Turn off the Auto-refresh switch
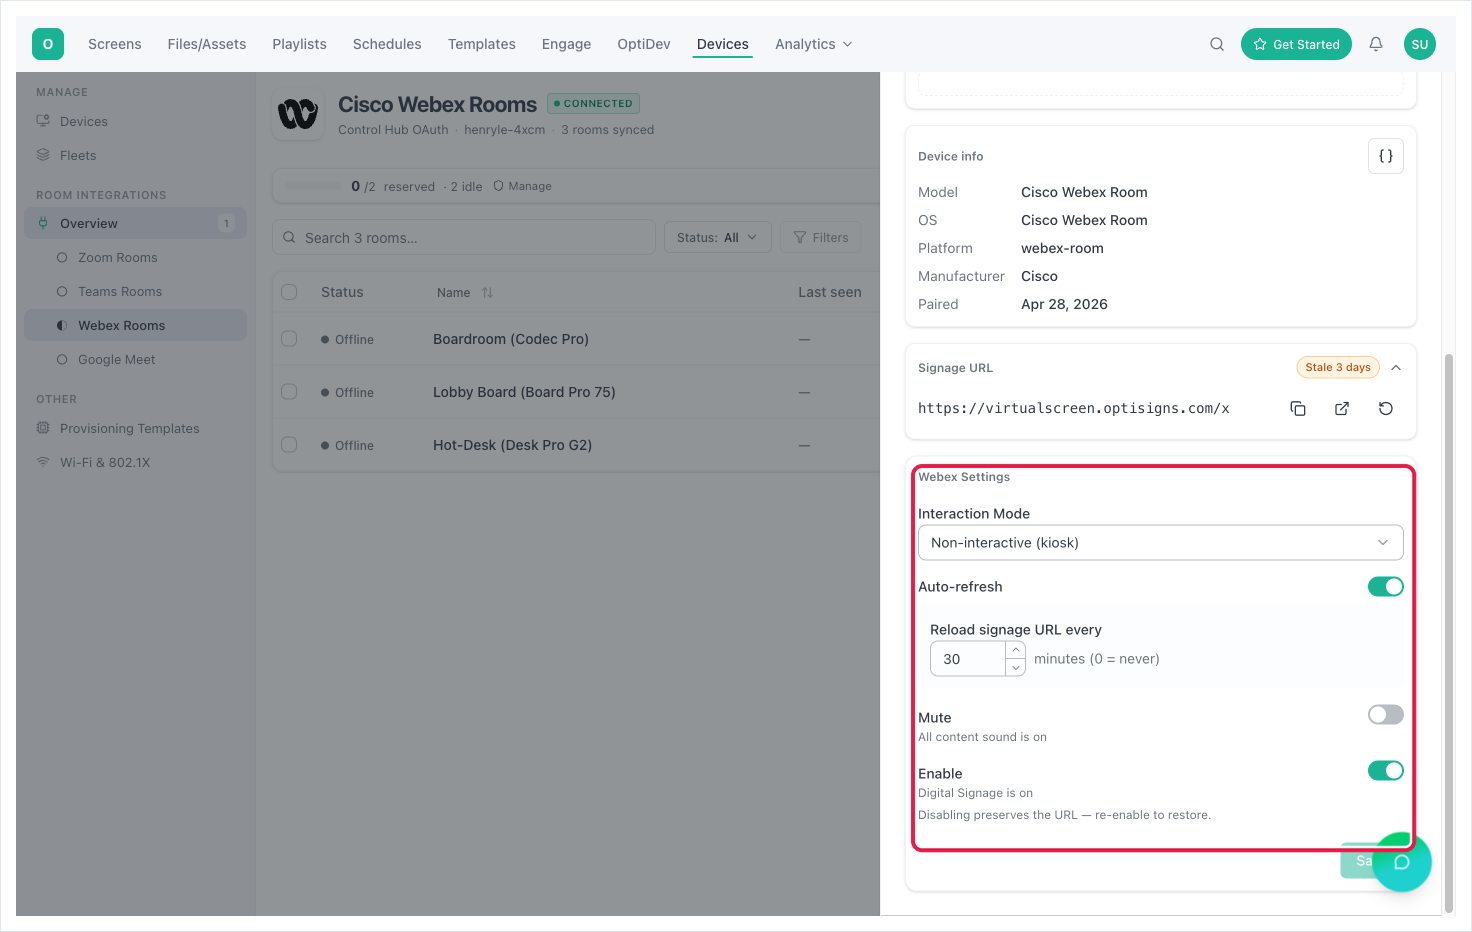Viewport: 1472px width, 932px height. 1386,586
